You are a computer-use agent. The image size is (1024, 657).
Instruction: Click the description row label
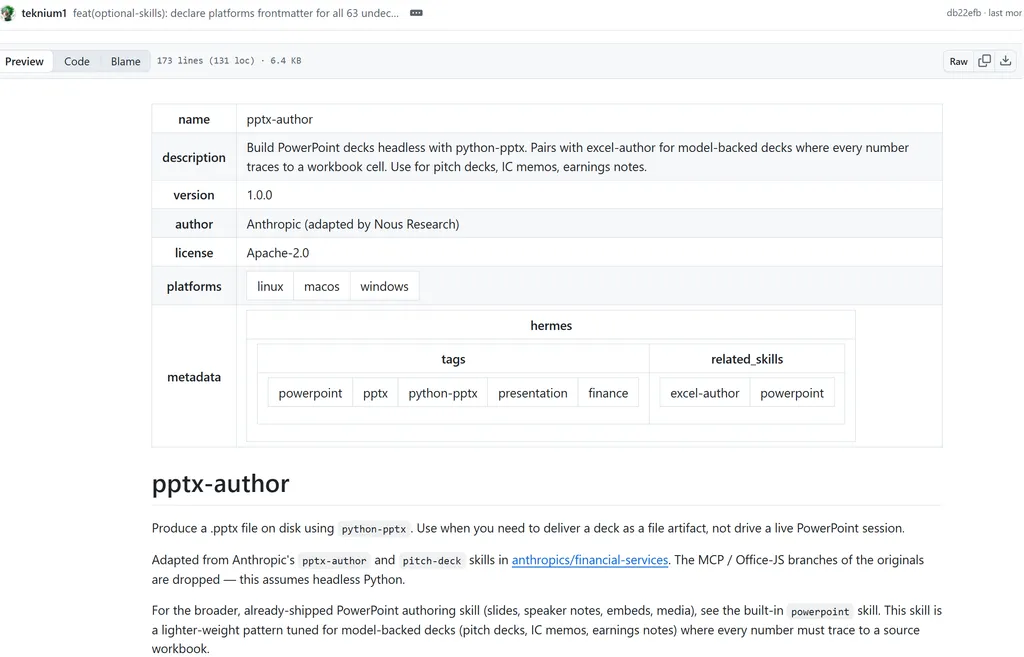click(194, 157)
